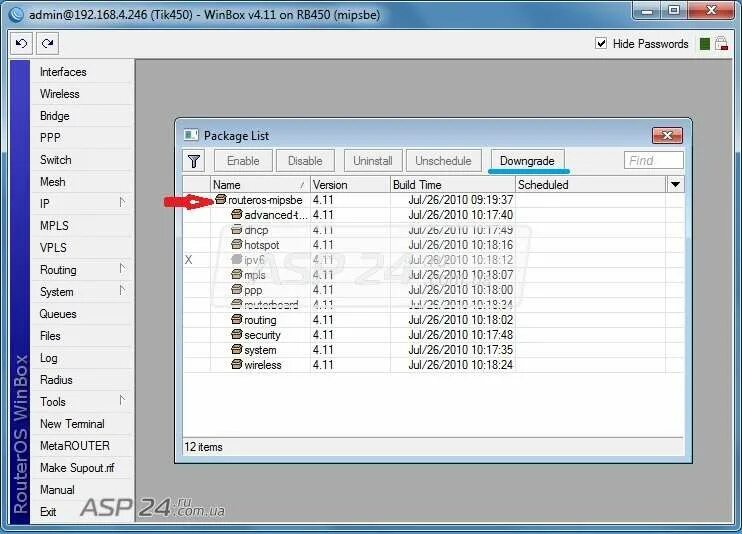Screen dimensions: 742x534
Task: Expand the System submenu arrow
Action: 123,290
